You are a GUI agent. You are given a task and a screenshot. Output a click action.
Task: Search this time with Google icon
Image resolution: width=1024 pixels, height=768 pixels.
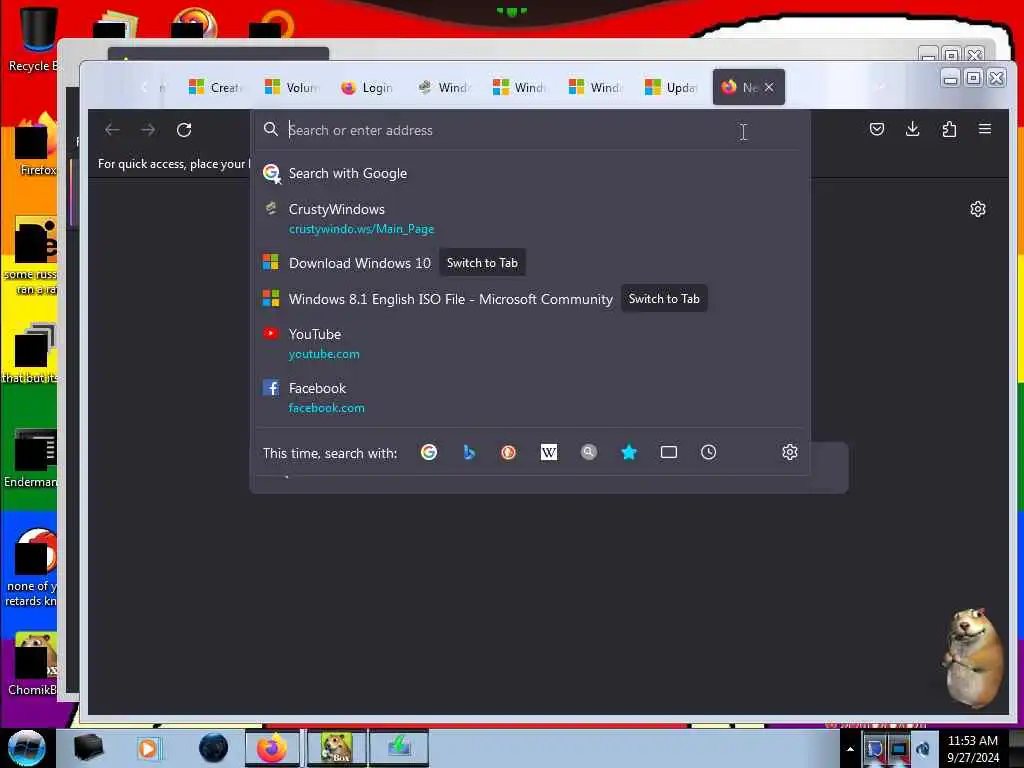click(x=429, y=452)
